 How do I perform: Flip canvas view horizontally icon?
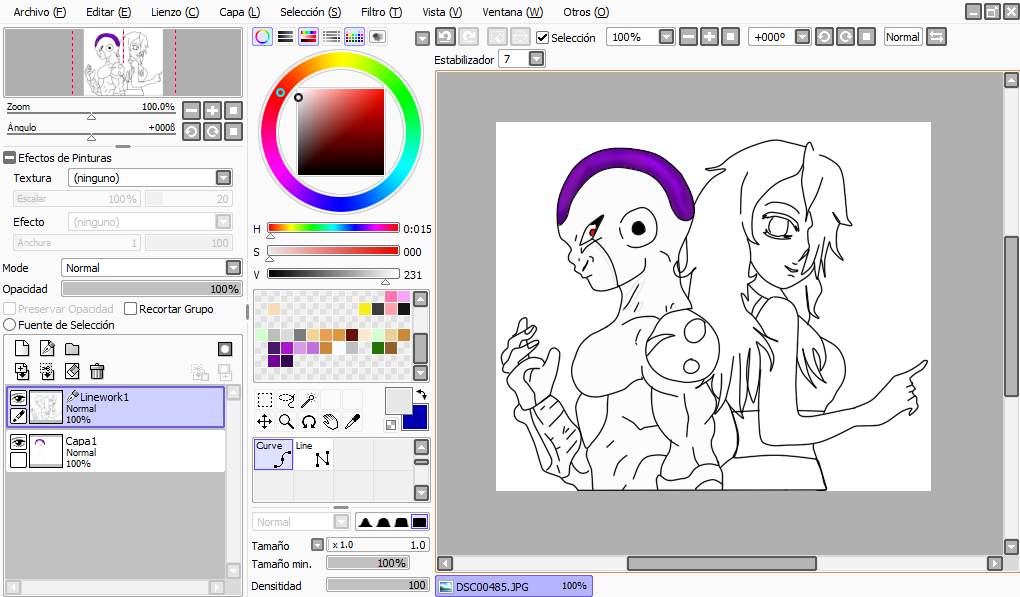coord(936,37)
